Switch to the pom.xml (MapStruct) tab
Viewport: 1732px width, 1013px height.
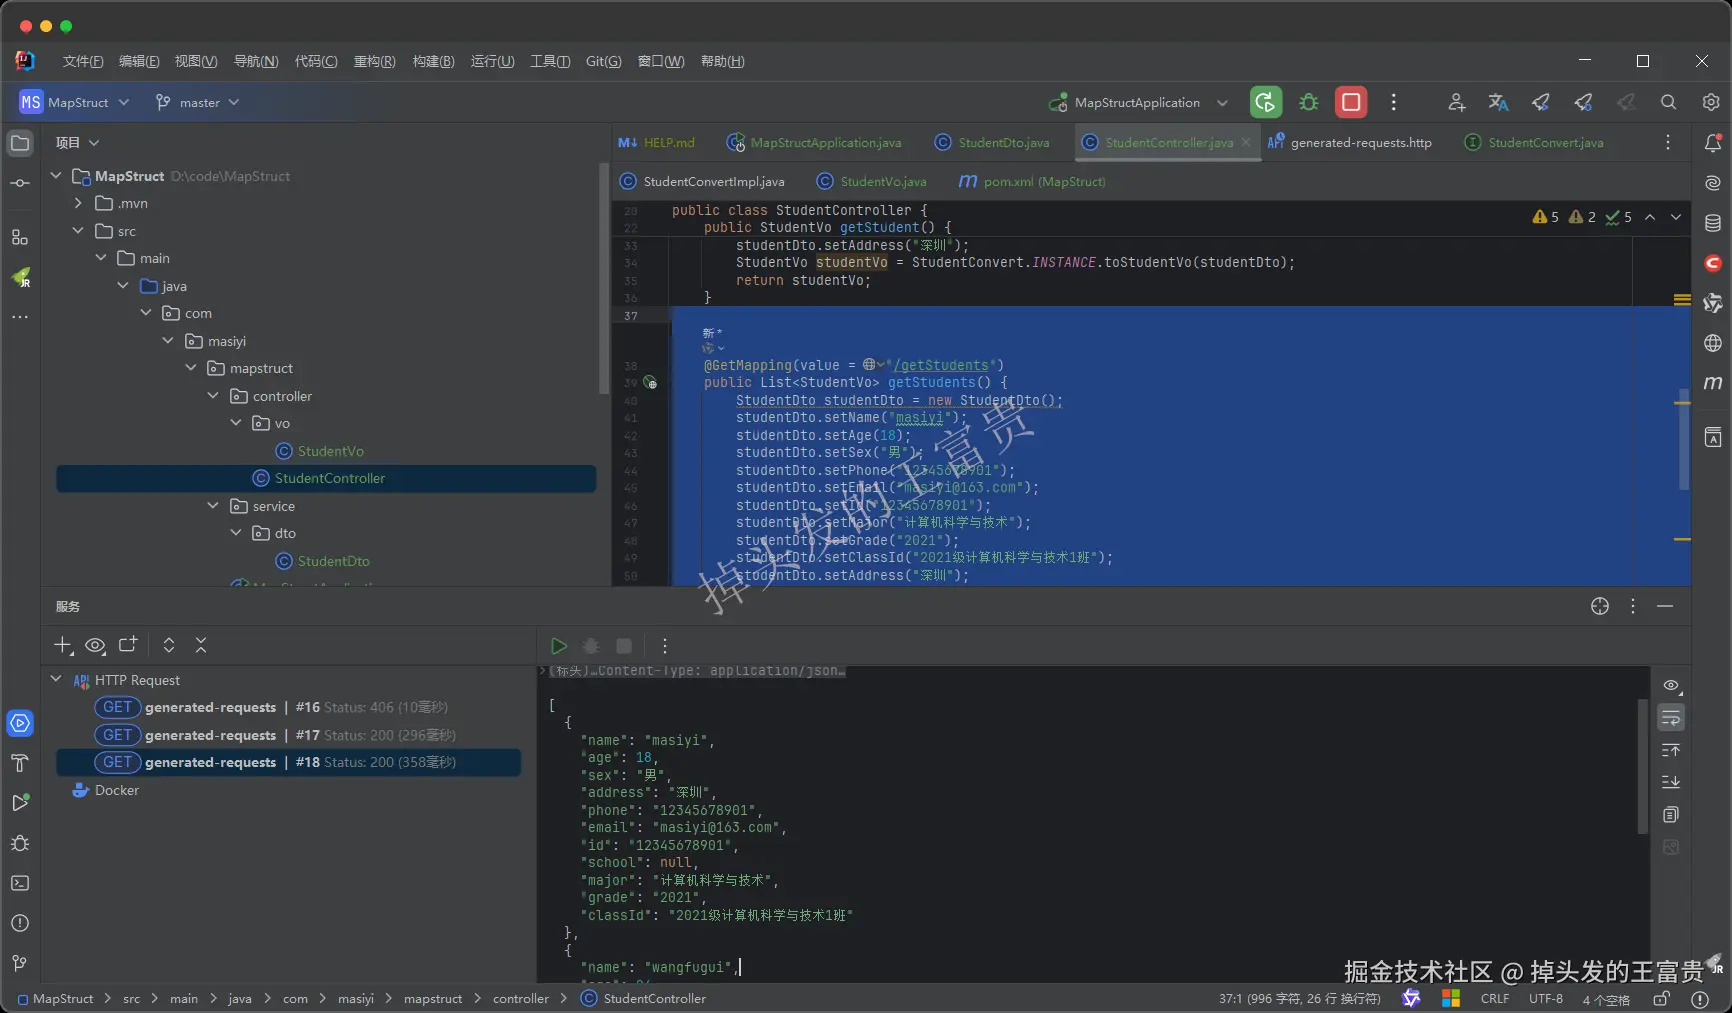coord(1032,182)
